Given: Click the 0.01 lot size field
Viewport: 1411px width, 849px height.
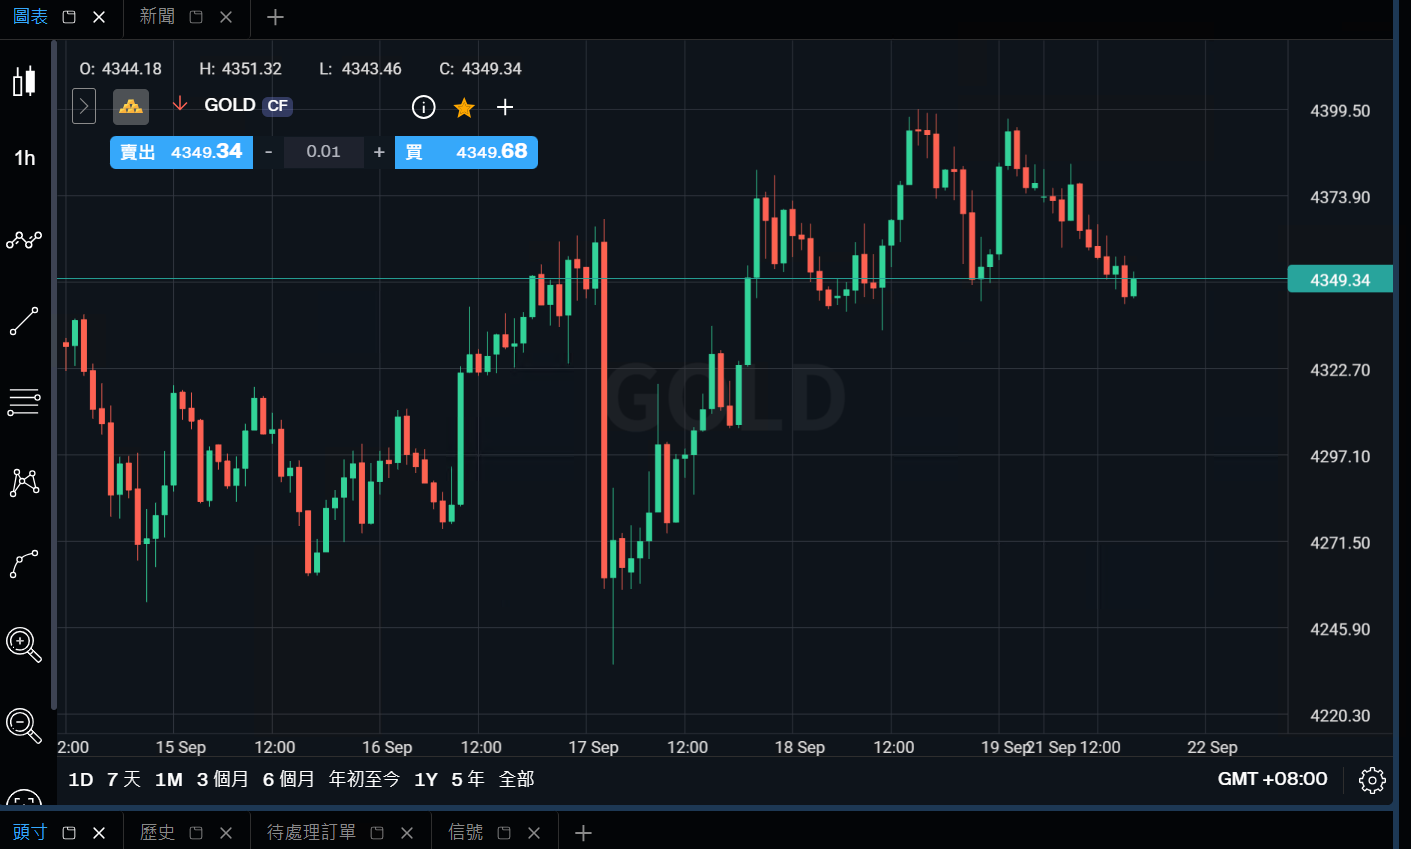Looking at the screenshot, I should (323, 152).
